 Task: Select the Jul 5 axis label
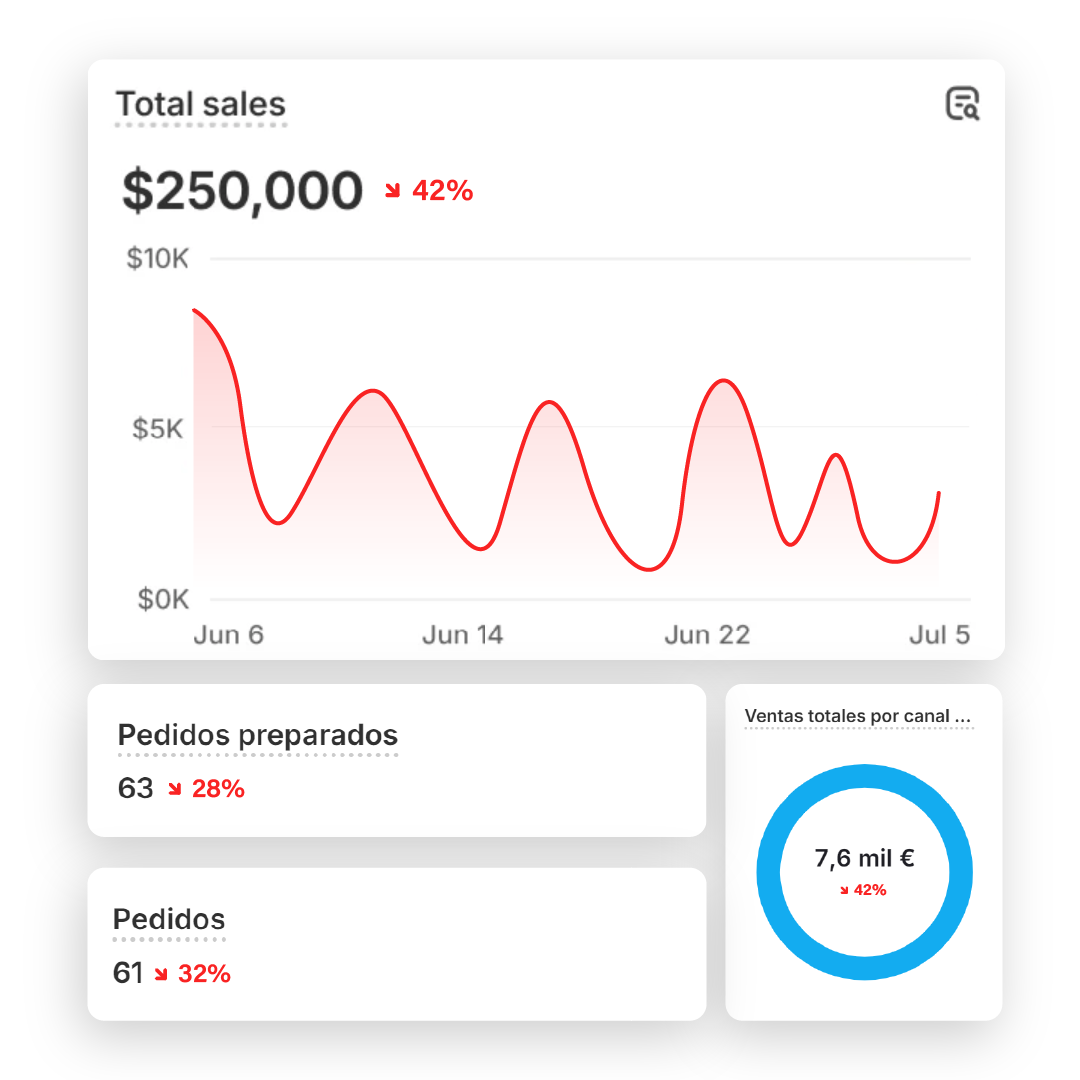pos(939,635)
